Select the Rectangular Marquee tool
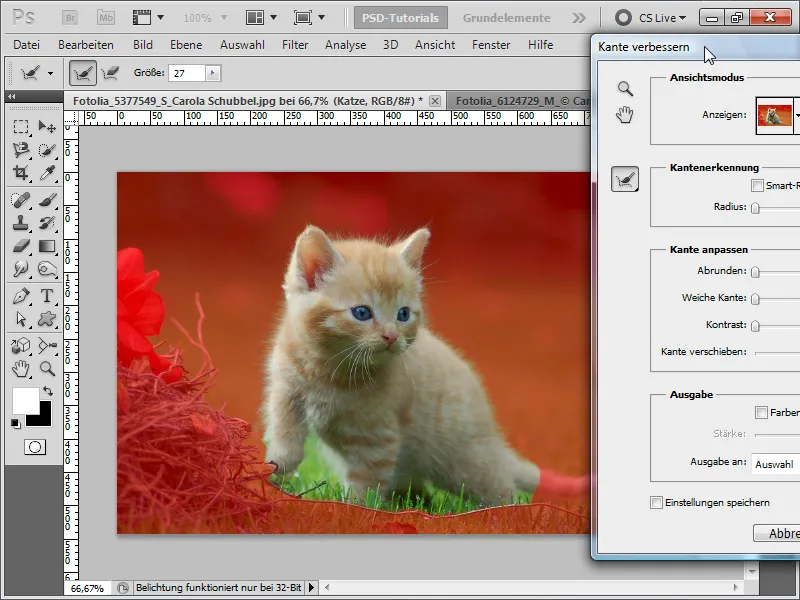Screen dimensions: 800x600 [21, 126]
